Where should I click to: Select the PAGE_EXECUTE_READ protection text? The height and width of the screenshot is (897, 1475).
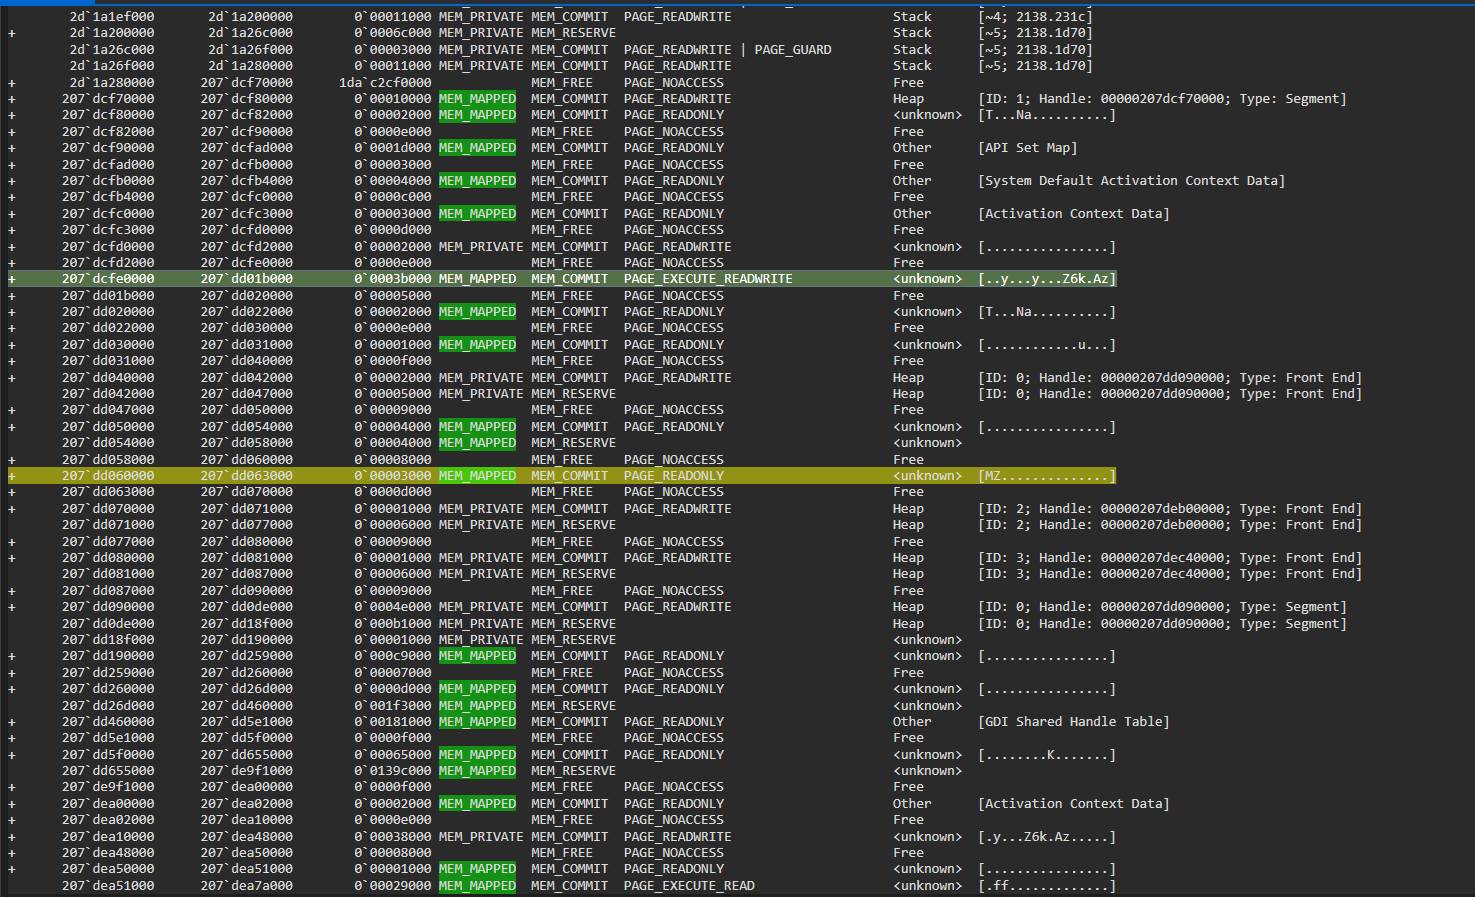click(x=689, y=886)
